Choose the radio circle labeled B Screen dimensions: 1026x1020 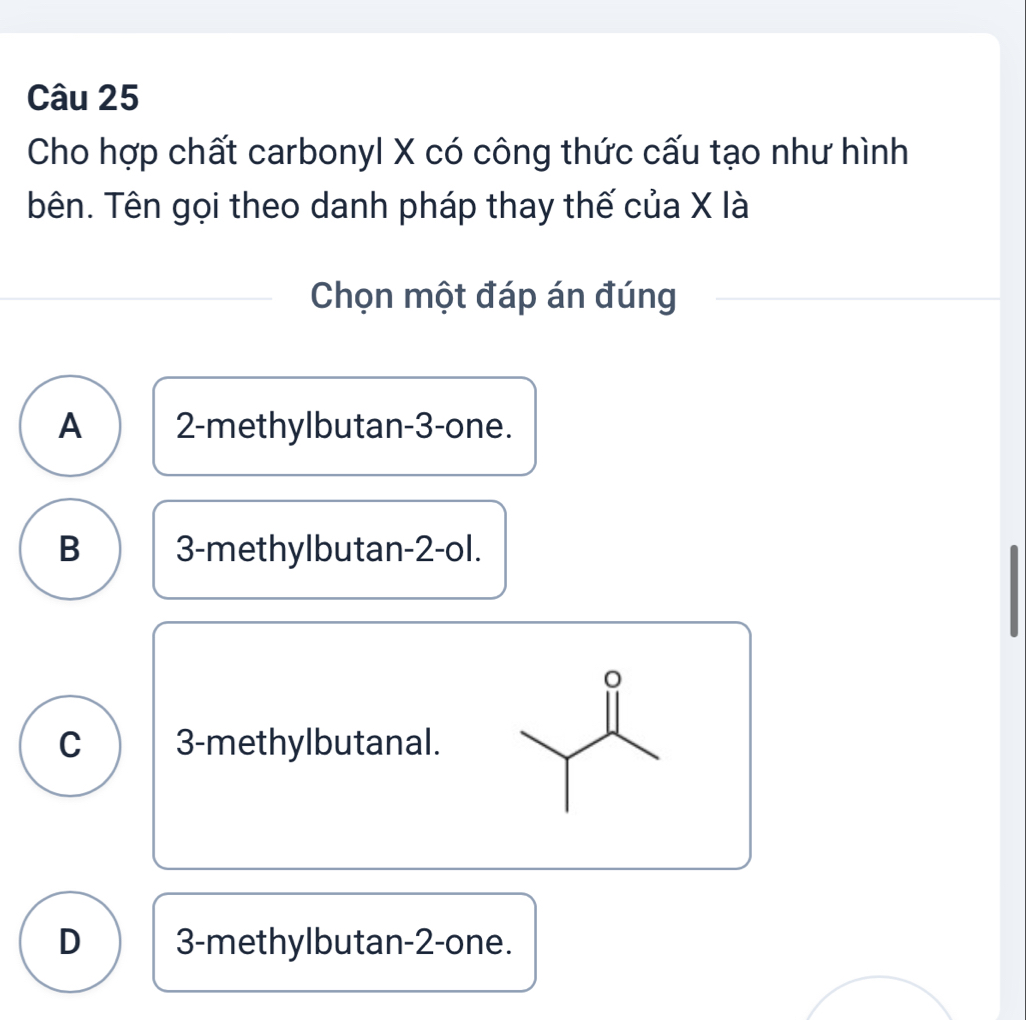[70, 549]
